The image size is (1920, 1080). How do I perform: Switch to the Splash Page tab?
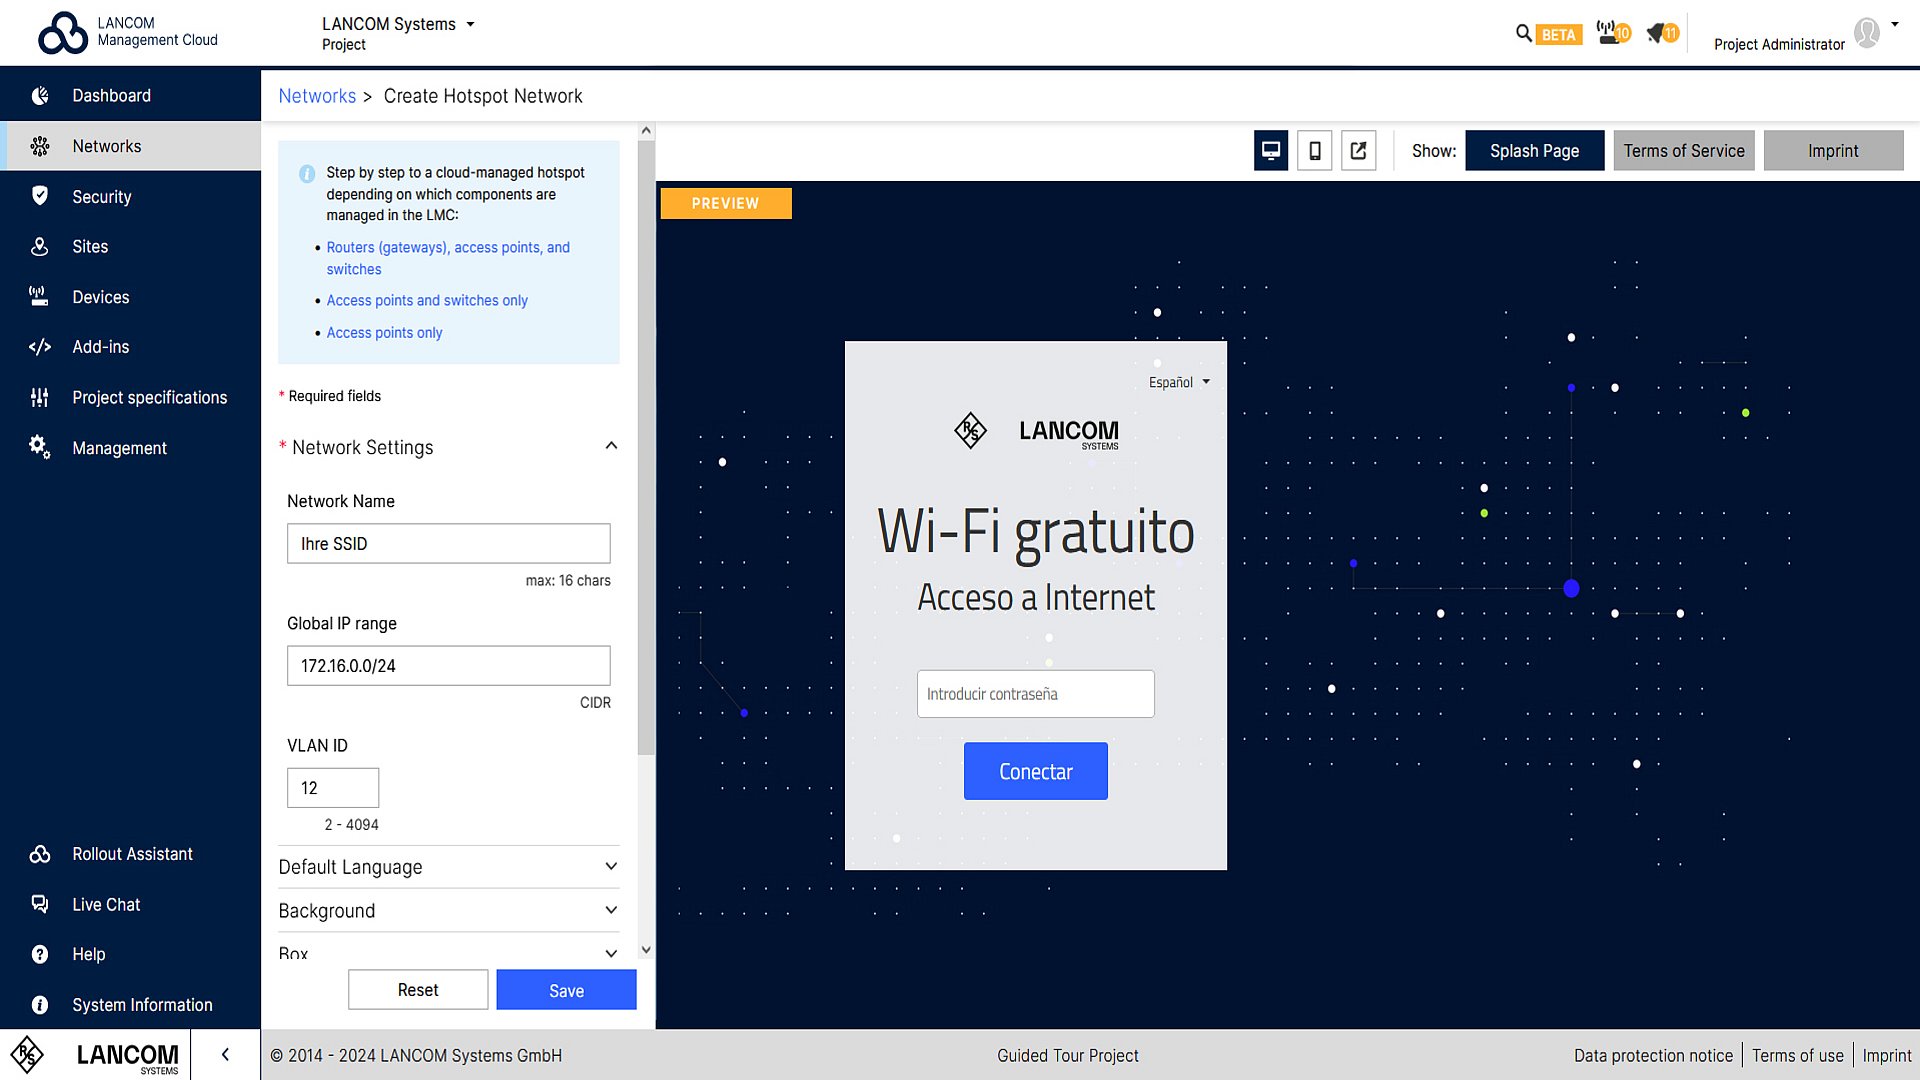1535,150
